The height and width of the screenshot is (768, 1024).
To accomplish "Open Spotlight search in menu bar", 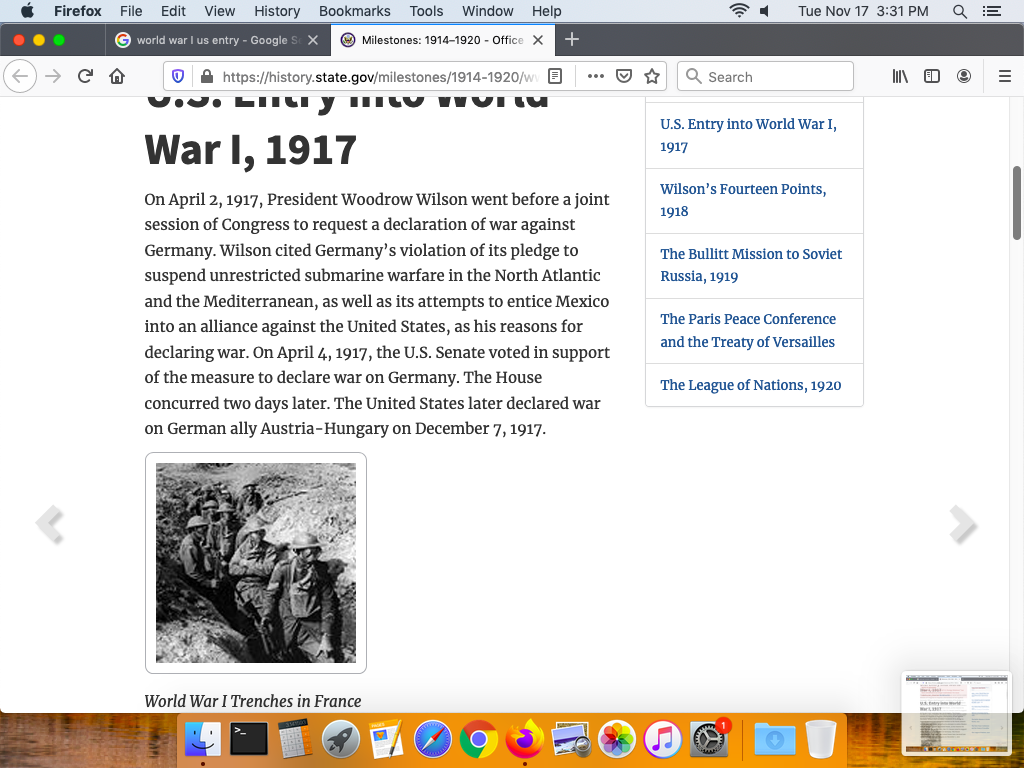I will (x=960, y=11).
